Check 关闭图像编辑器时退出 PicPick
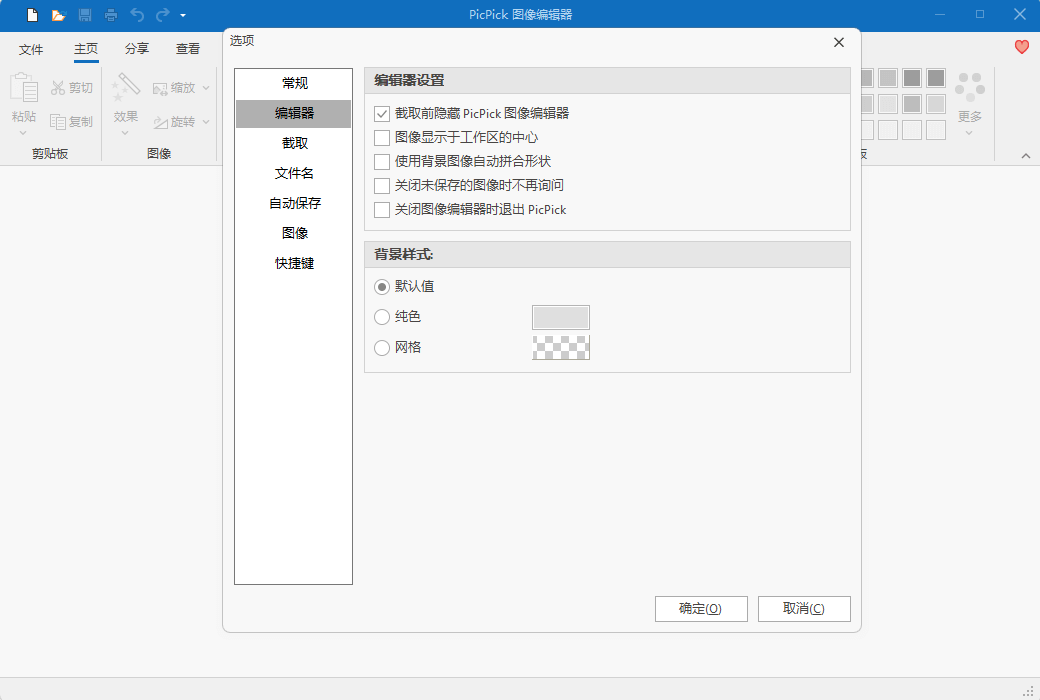The image size is (1040, 700). [381, 210]
